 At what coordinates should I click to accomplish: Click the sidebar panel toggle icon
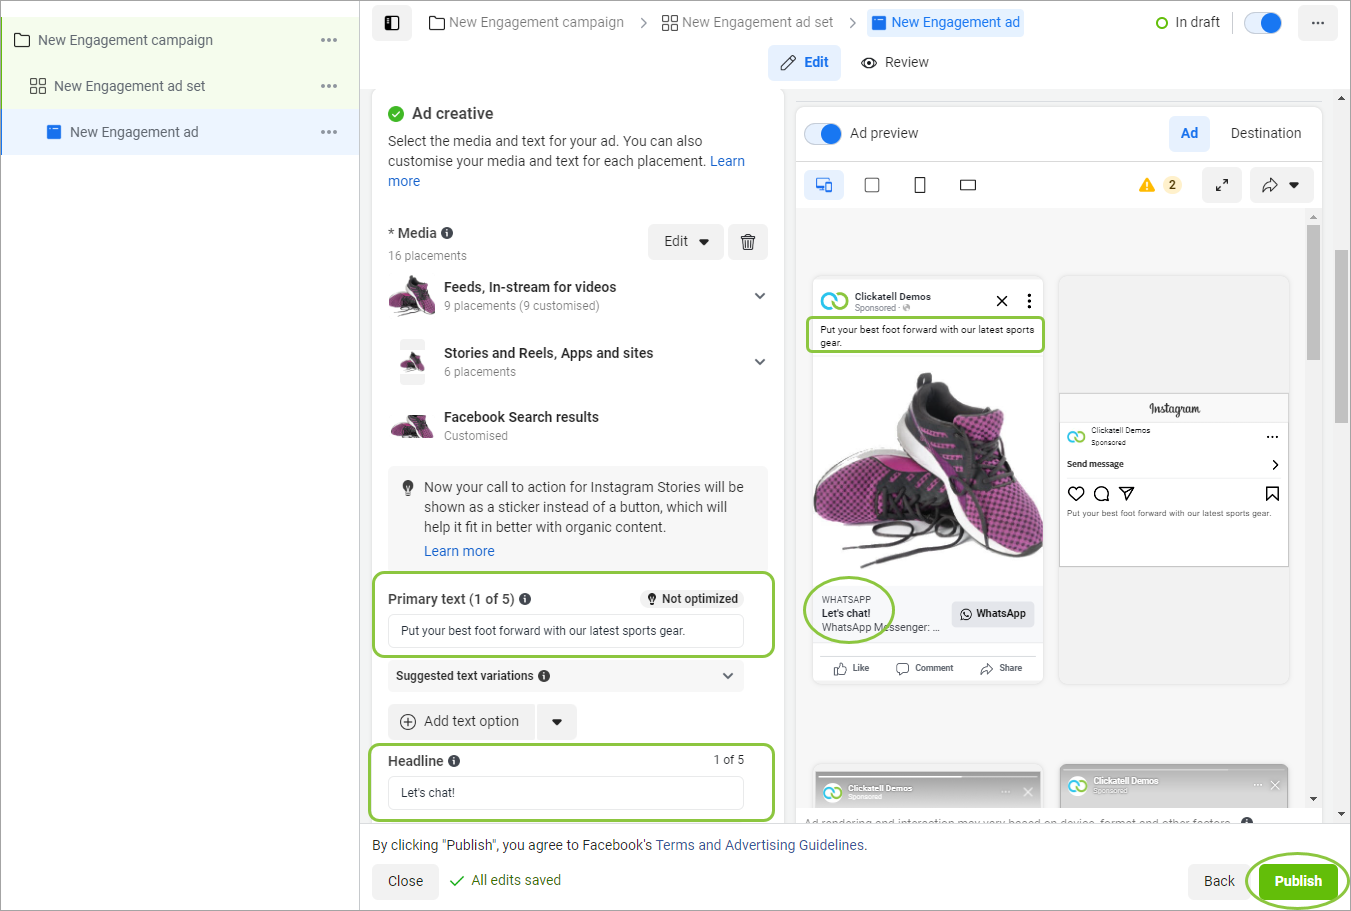(x=392, y=23)
